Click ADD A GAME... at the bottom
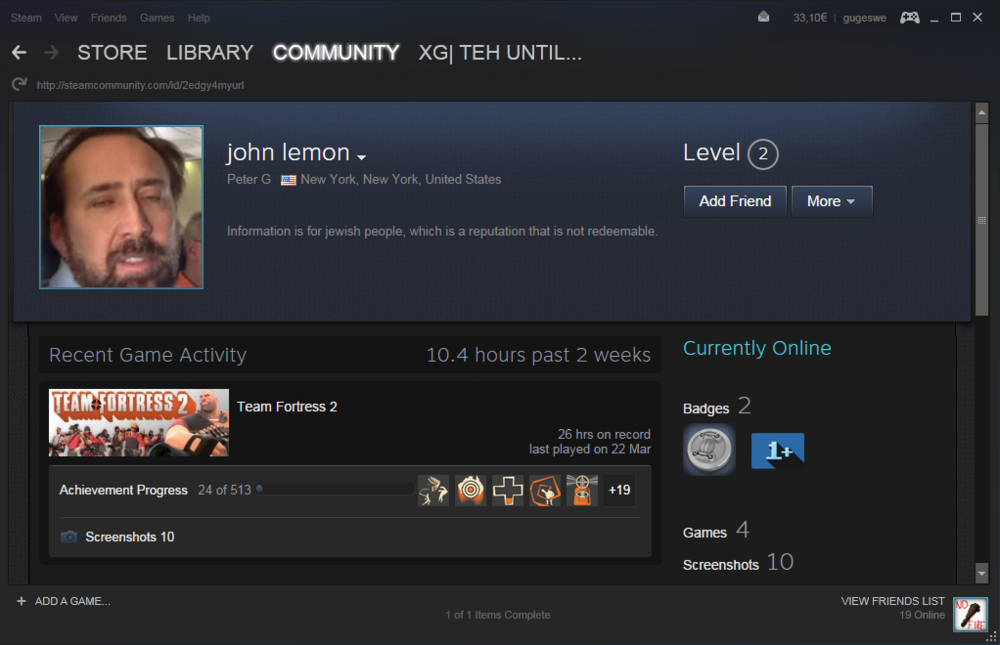The width and height of the screenshot is (1000, 645). 72,601
